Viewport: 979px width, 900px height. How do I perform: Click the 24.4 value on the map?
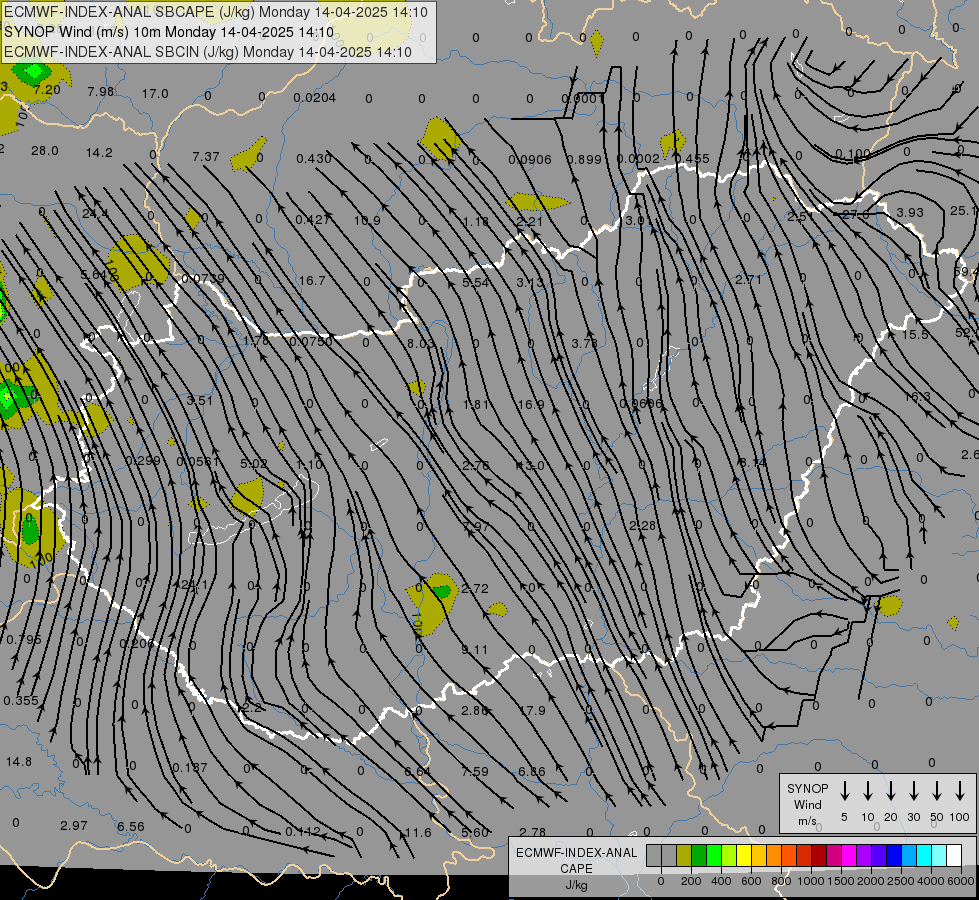(x=95, y=214)
